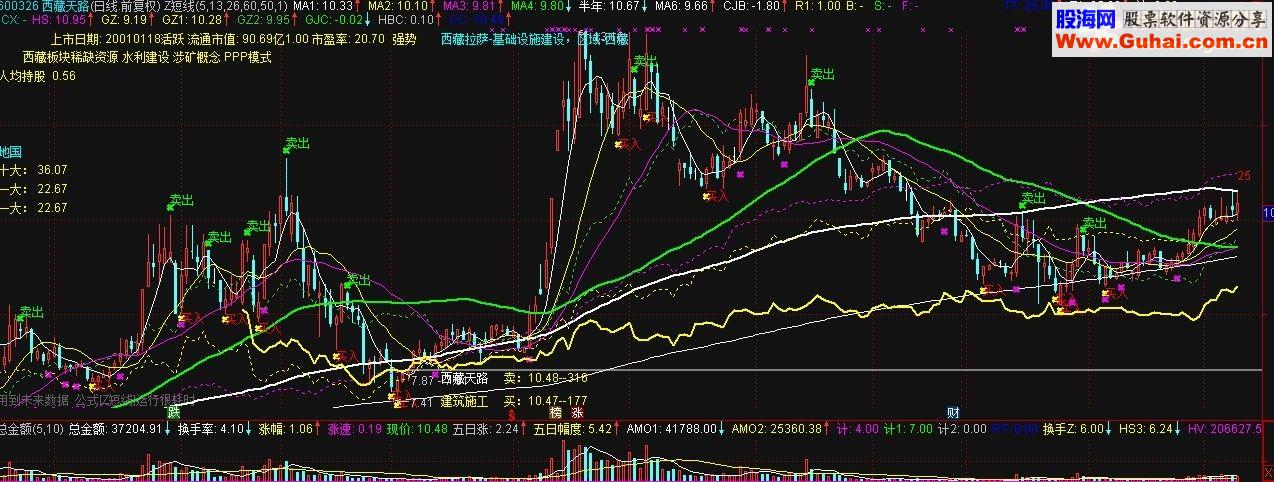Image resolution: width=1274 pixels, height=482 pixels.
Task: Select the HS: 10.95 value
Action: (58, 19)
